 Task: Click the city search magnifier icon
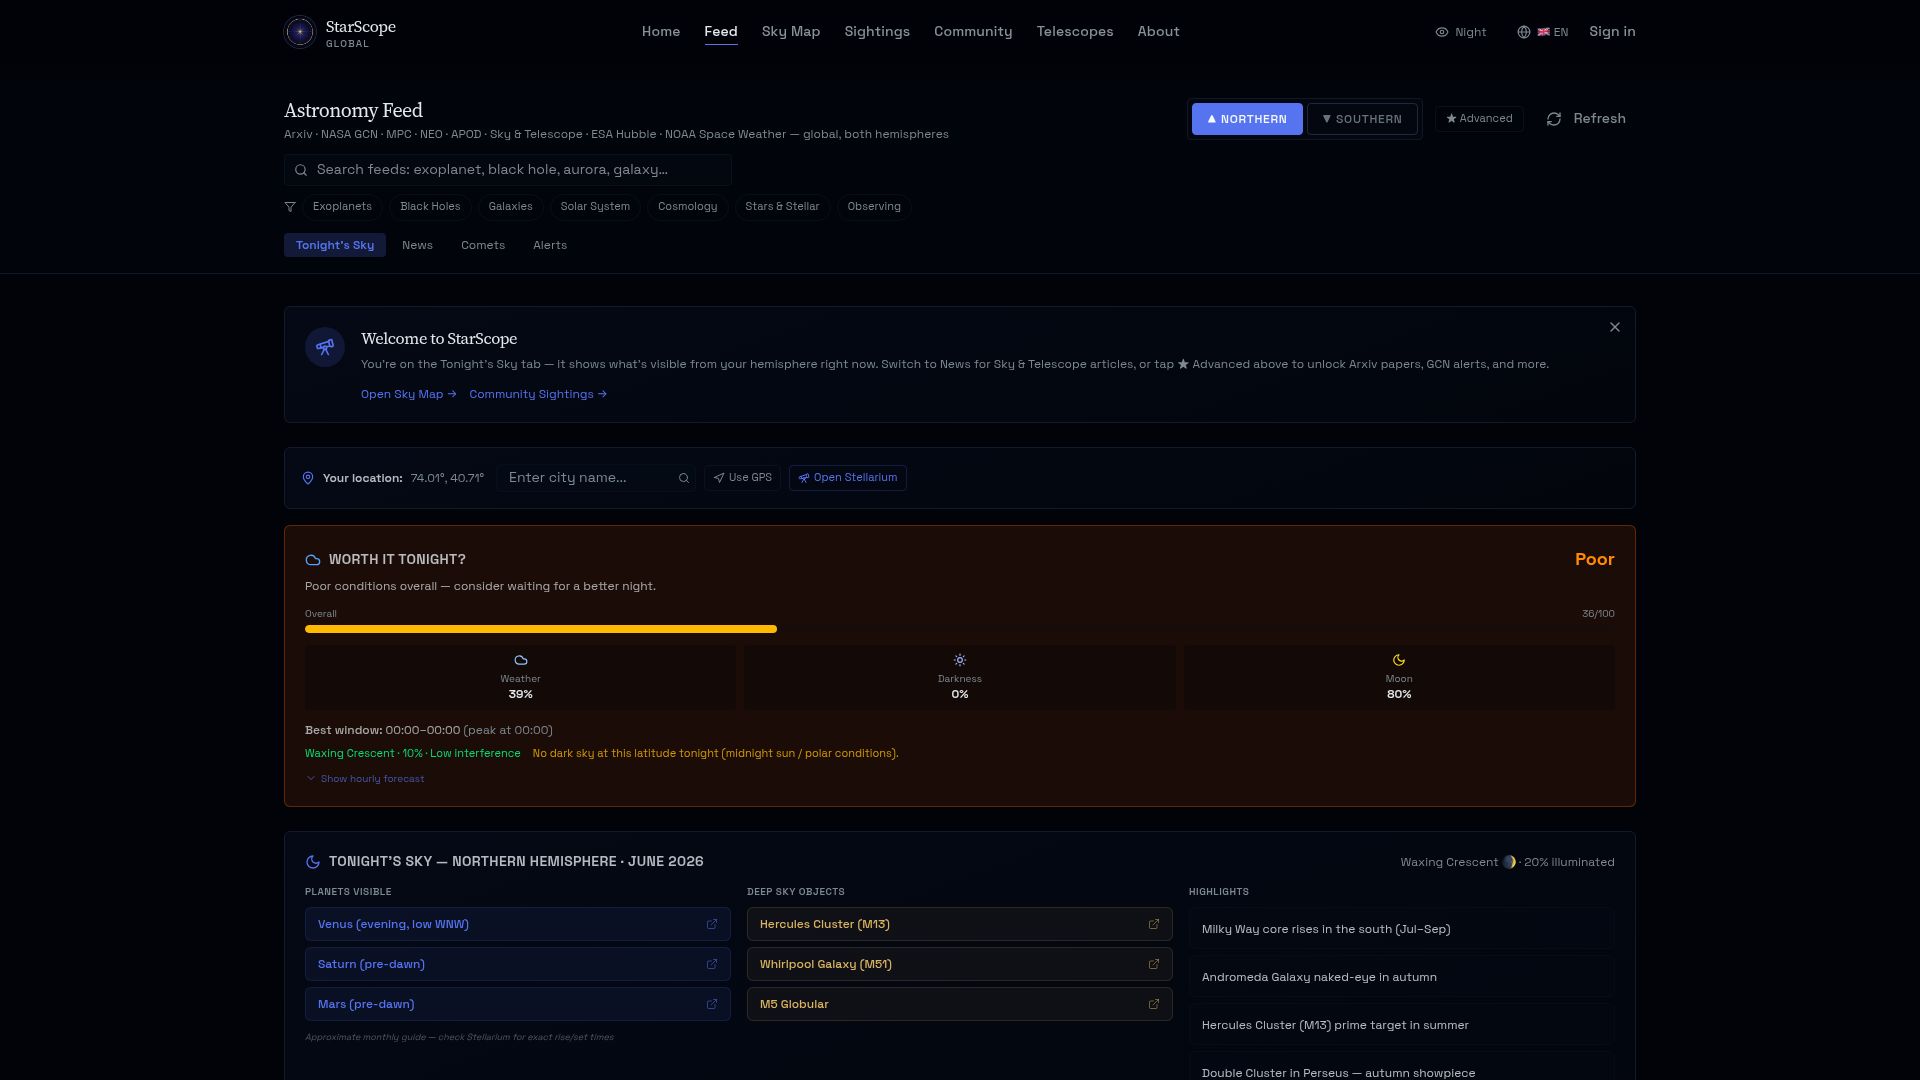[684, 478]
